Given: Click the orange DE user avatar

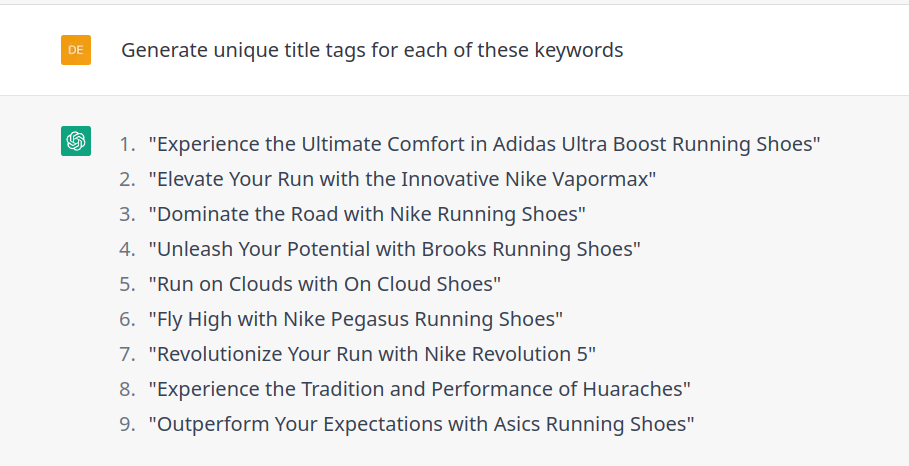Looking at the screenshot, I should (x=76, y=50).
